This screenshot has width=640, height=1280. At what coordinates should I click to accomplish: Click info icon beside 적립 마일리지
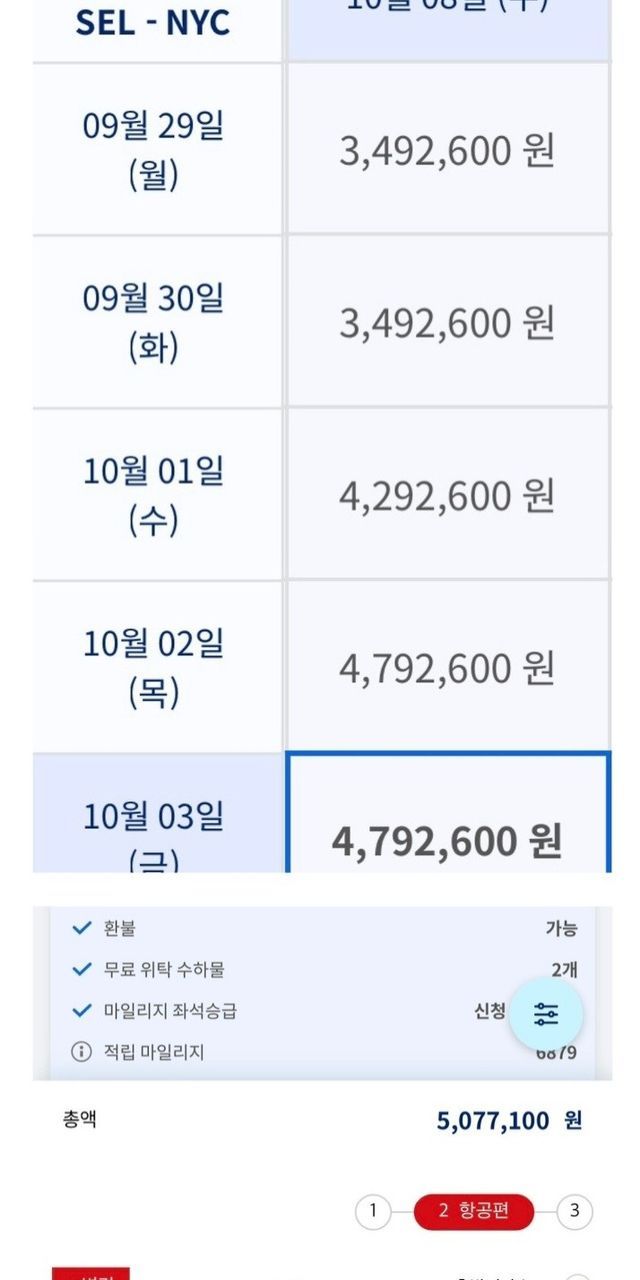pyautogui.click(x=81, y=1052)
